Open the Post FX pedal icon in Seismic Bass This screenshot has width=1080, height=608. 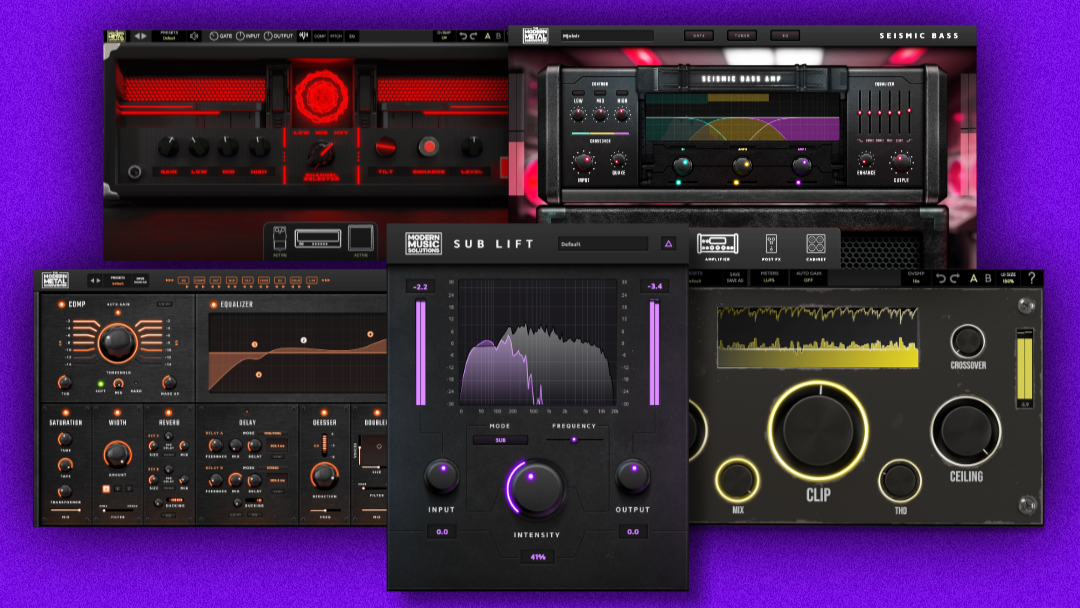[x=771, y=244]
